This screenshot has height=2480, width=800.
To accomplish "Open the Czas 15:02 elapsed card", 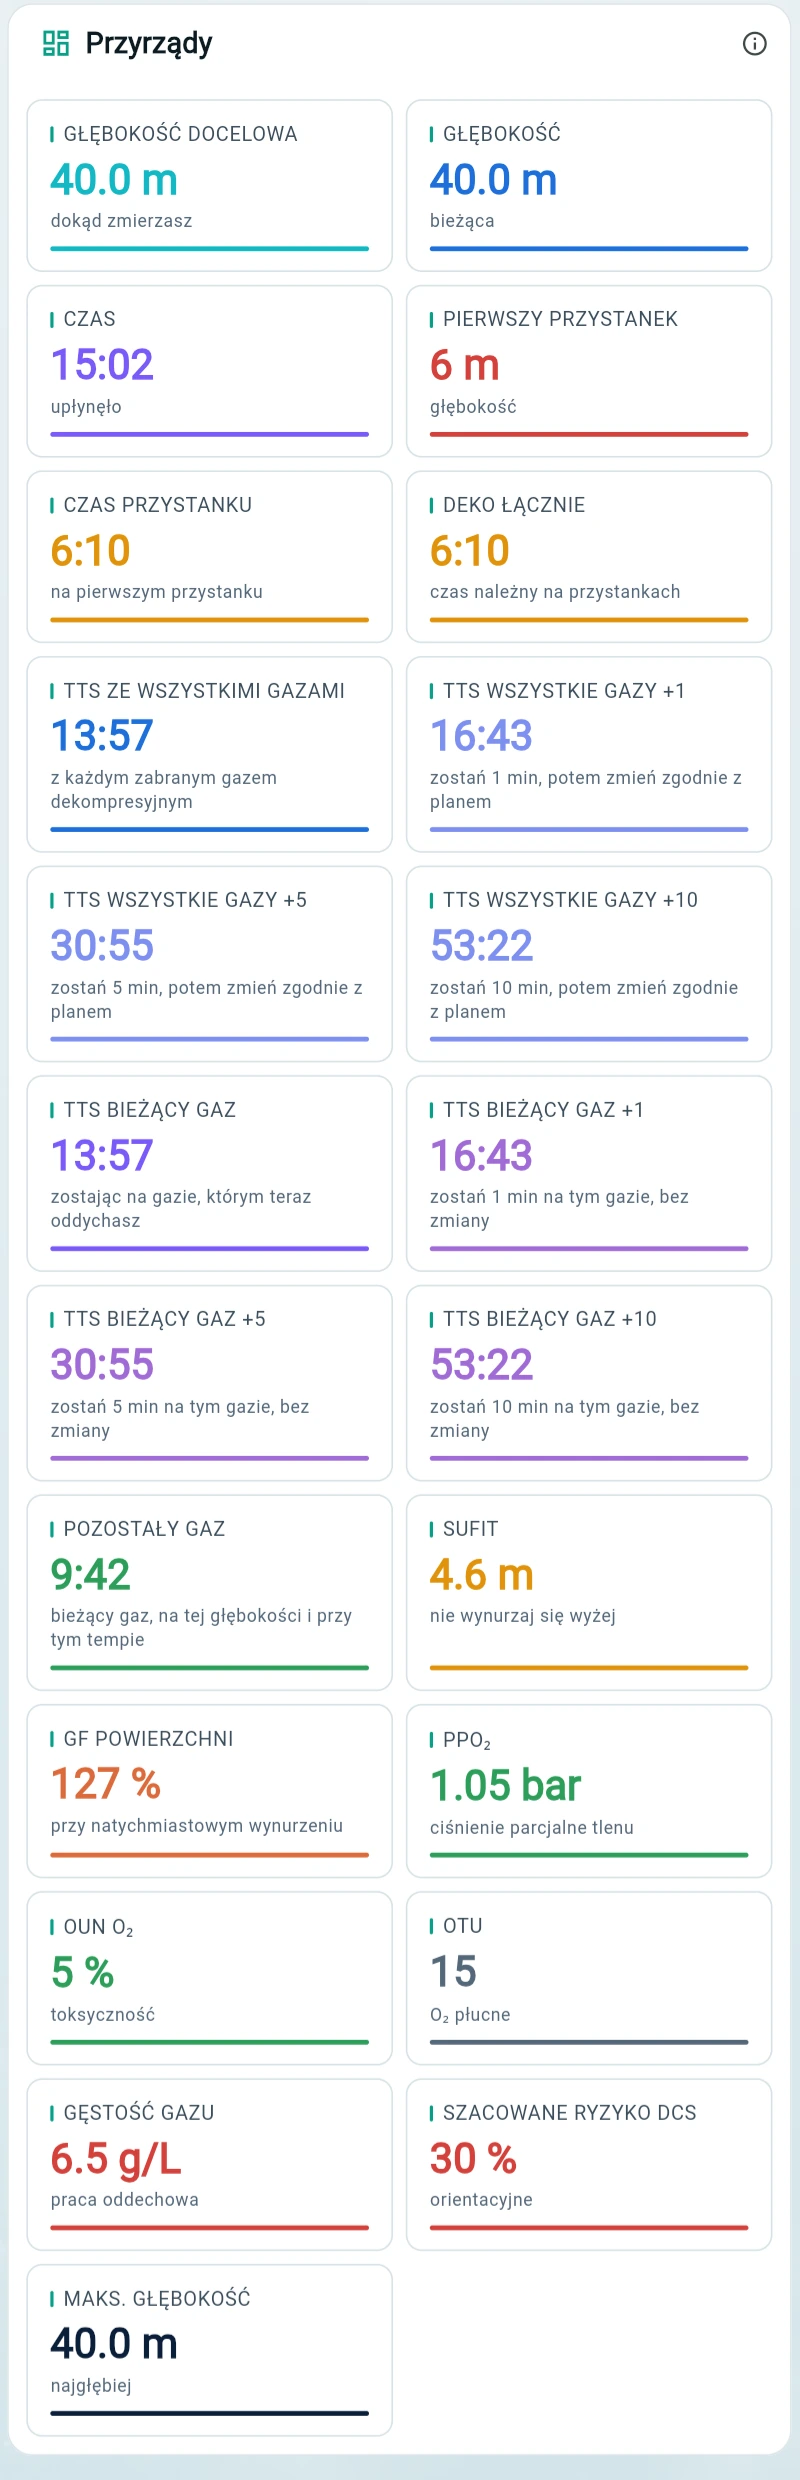I will coord(210,371).
